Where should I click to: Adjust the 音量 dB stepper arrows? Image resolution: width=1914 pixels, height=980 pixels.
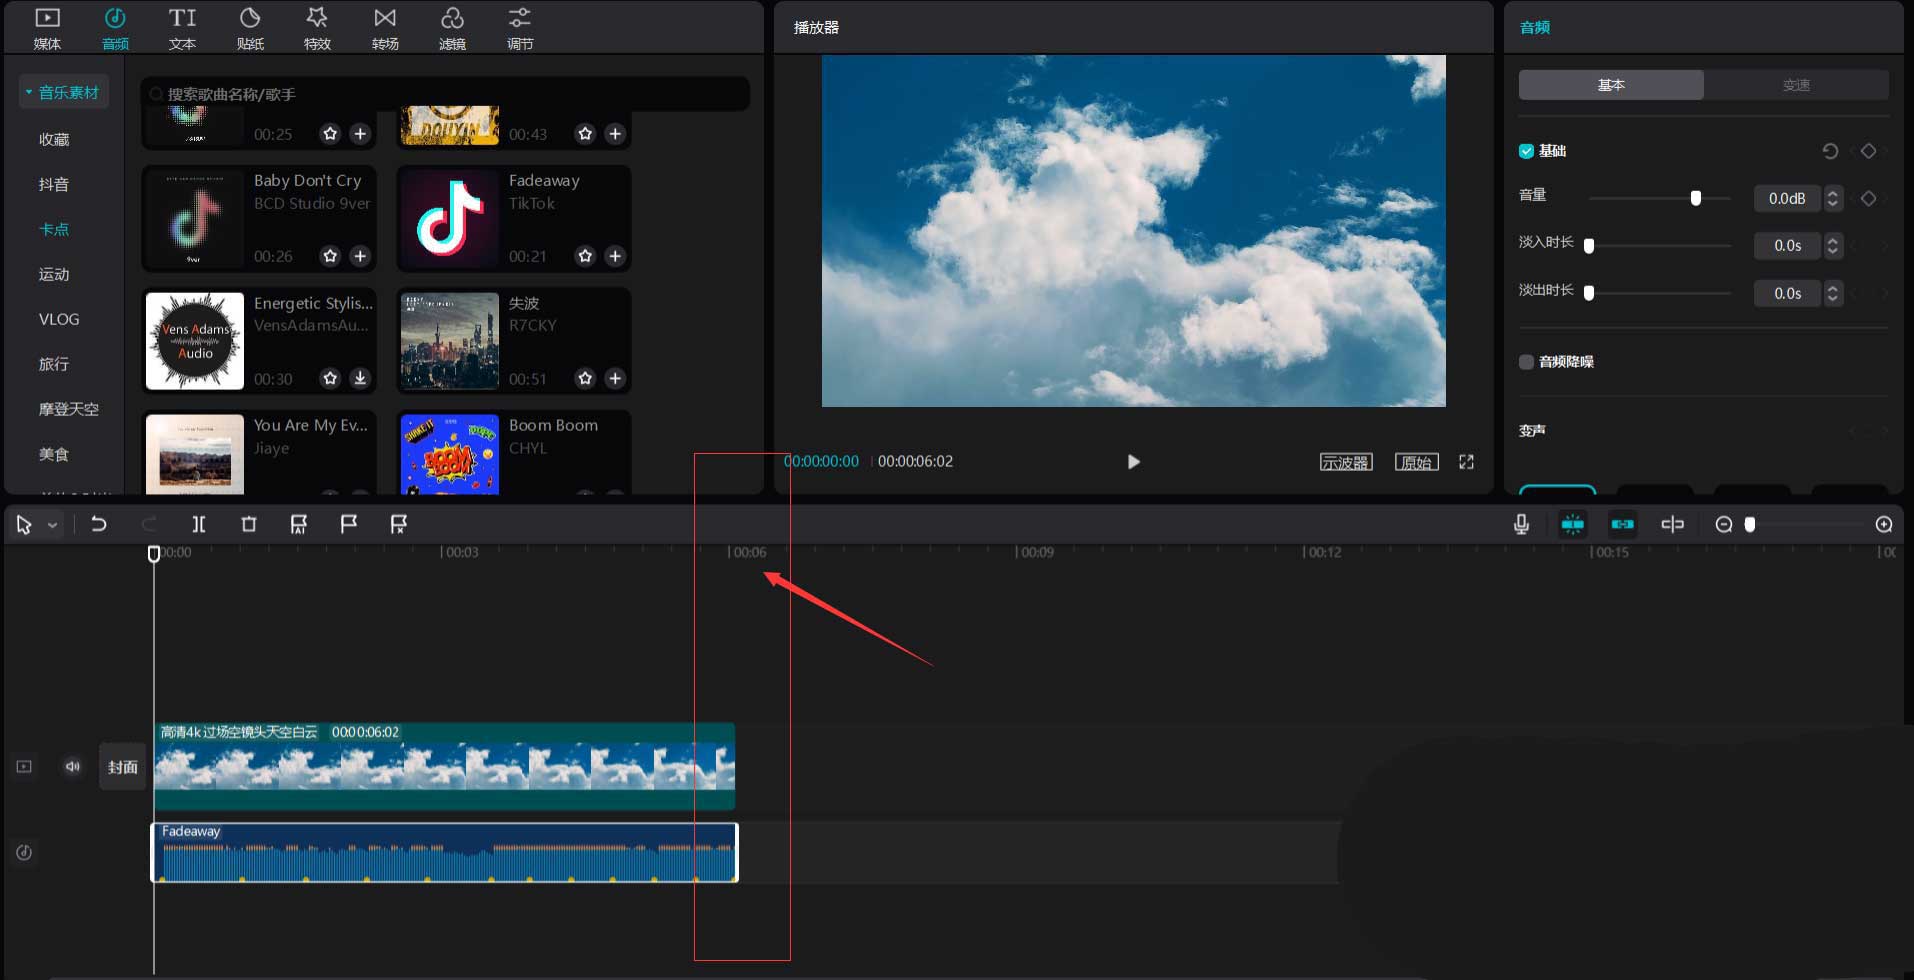click(x=1832, y=198)
